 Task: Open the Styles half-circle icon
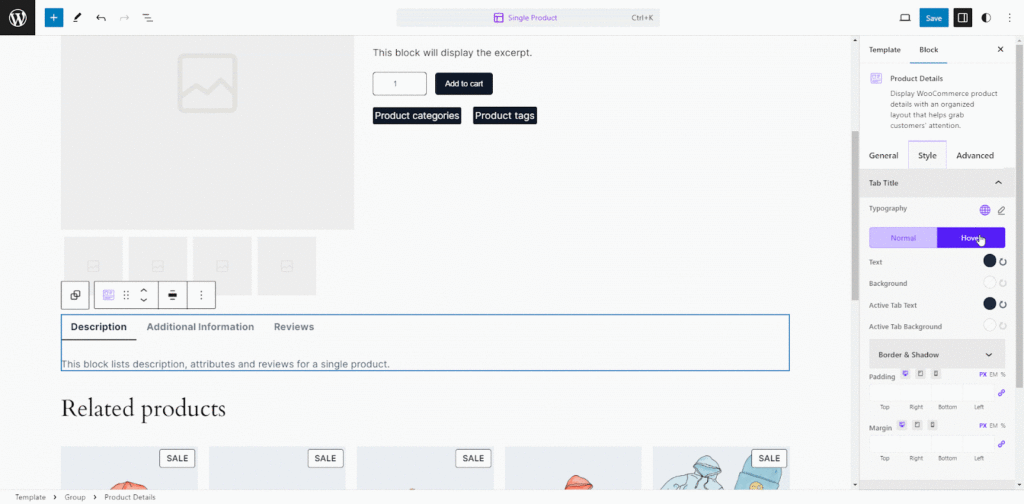pyautogui.click(x=986, y=18)
